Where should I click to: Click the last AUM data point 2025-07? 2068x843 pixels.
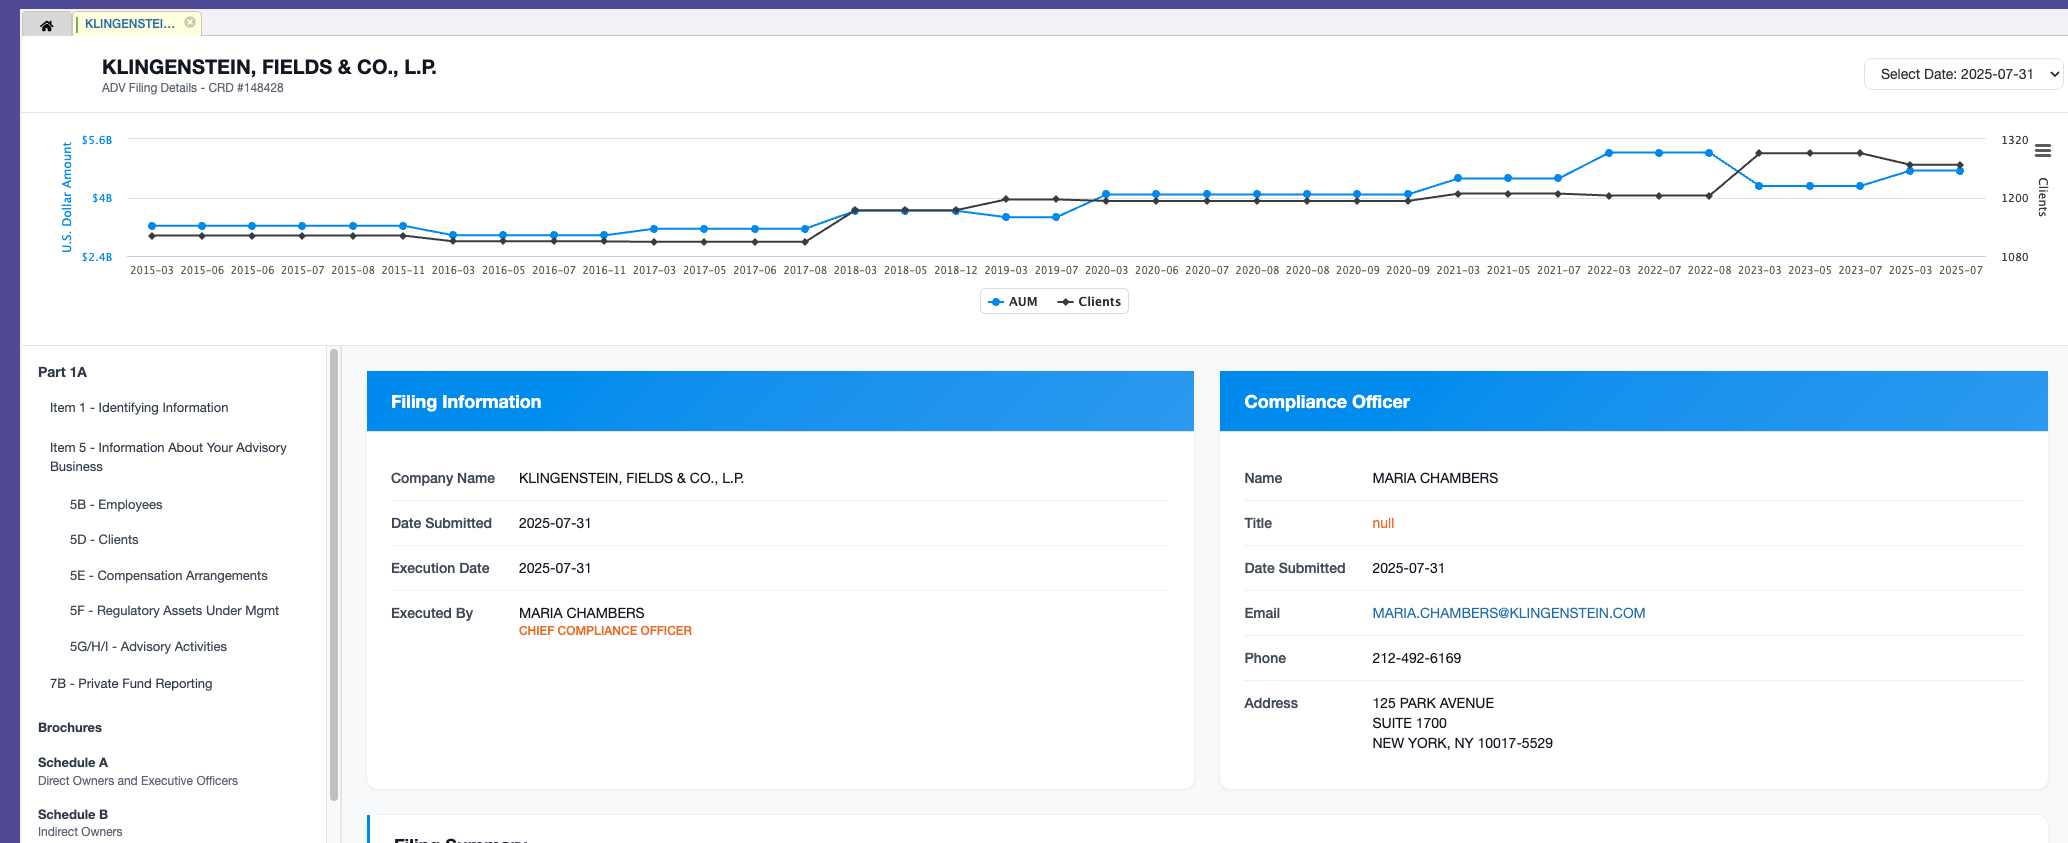(x=1959, y=171)
